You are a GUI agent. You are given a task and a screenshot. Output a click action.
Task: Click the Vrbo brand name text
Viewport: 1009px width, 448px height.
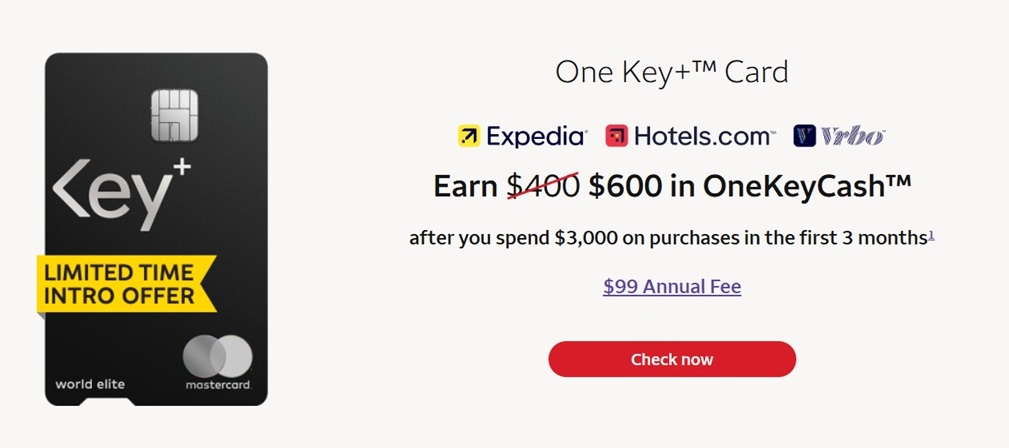(x=852, y=136)
